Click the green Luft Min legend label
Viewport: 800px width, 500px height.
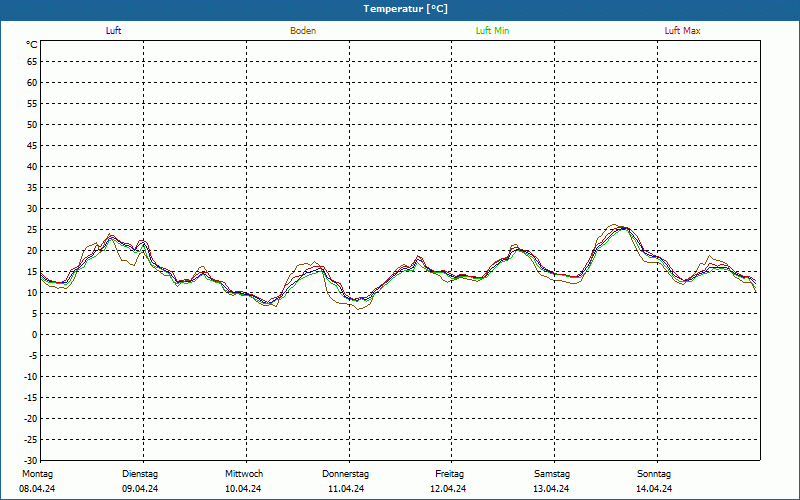tap(492, 31)
